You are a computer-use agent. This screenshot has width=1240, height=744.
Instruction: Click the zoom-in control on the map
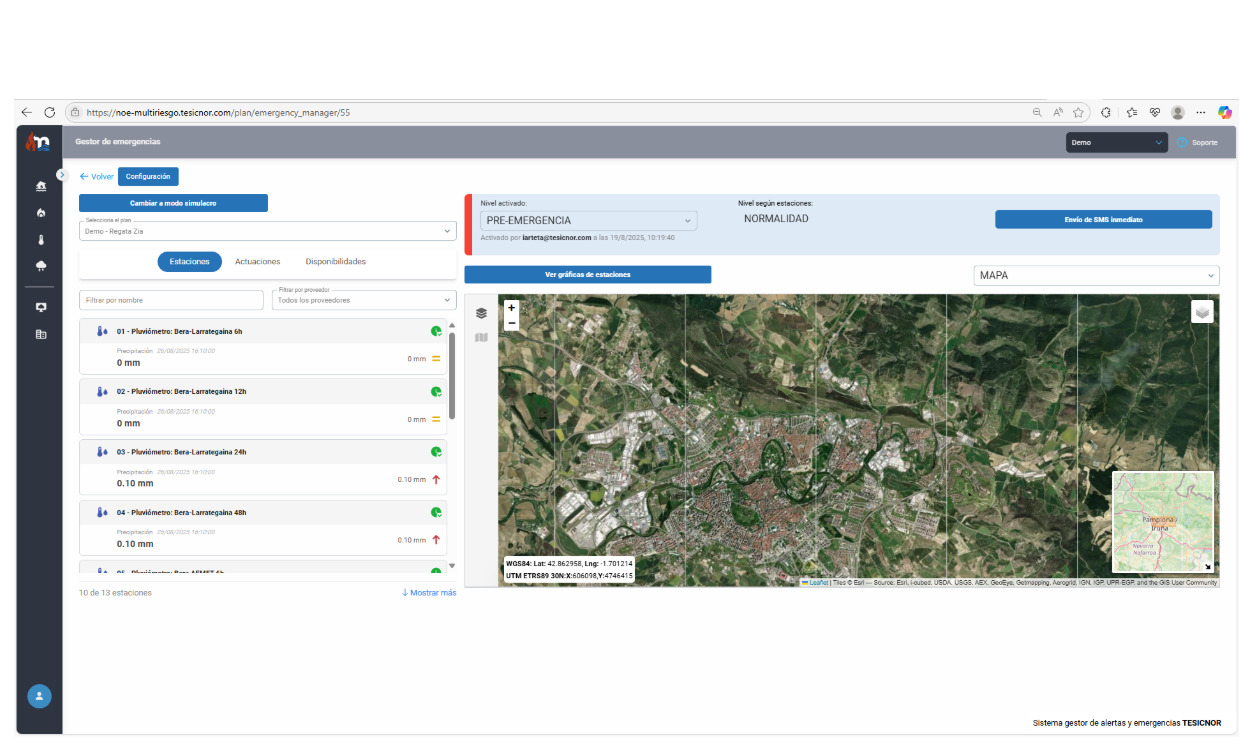(x=511, y=306)
